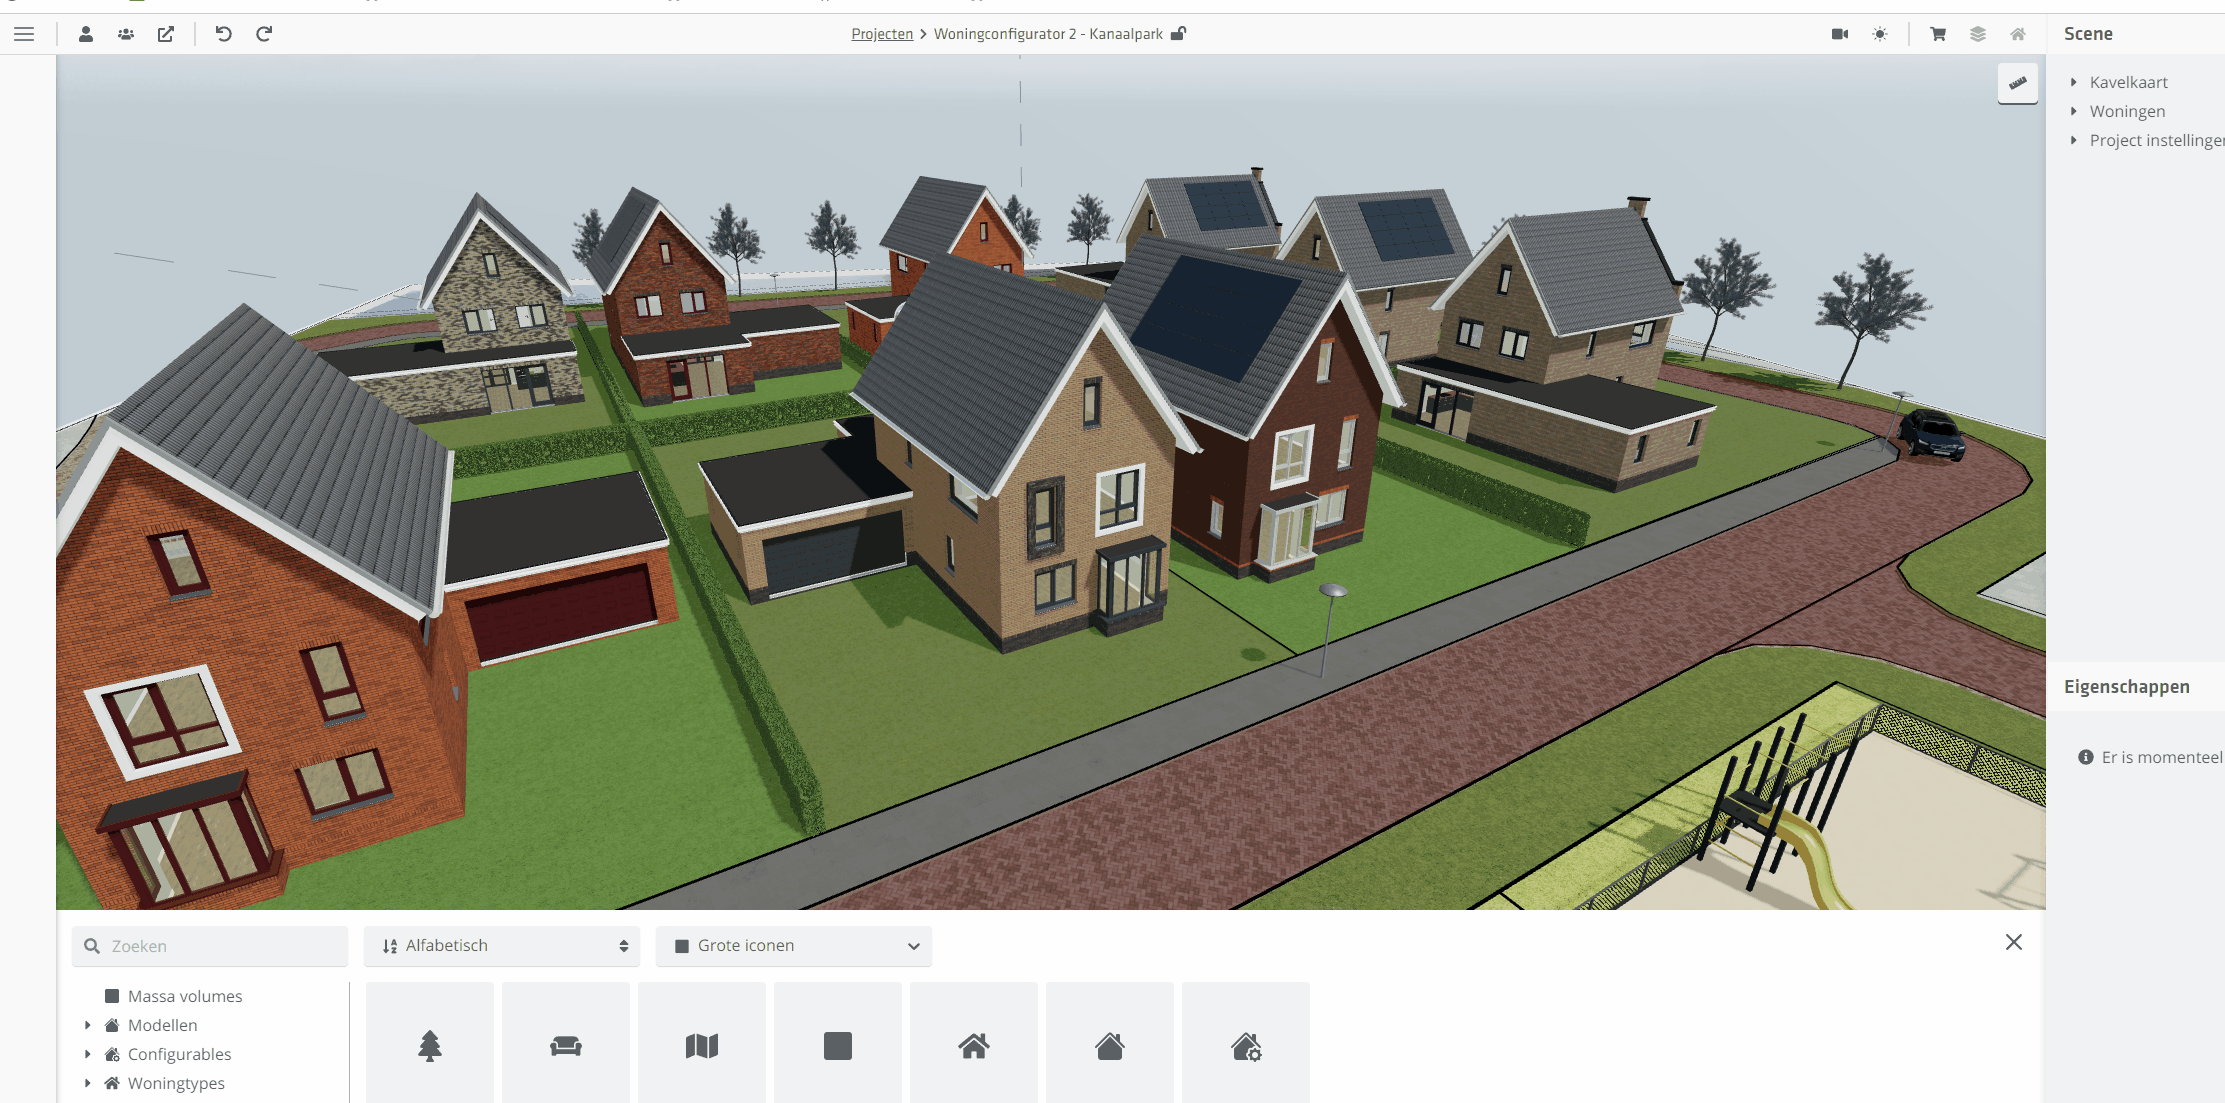Open the Grote iconen view dropdown
Viewport: 2225px width, 1103px height.
[794, 946]
